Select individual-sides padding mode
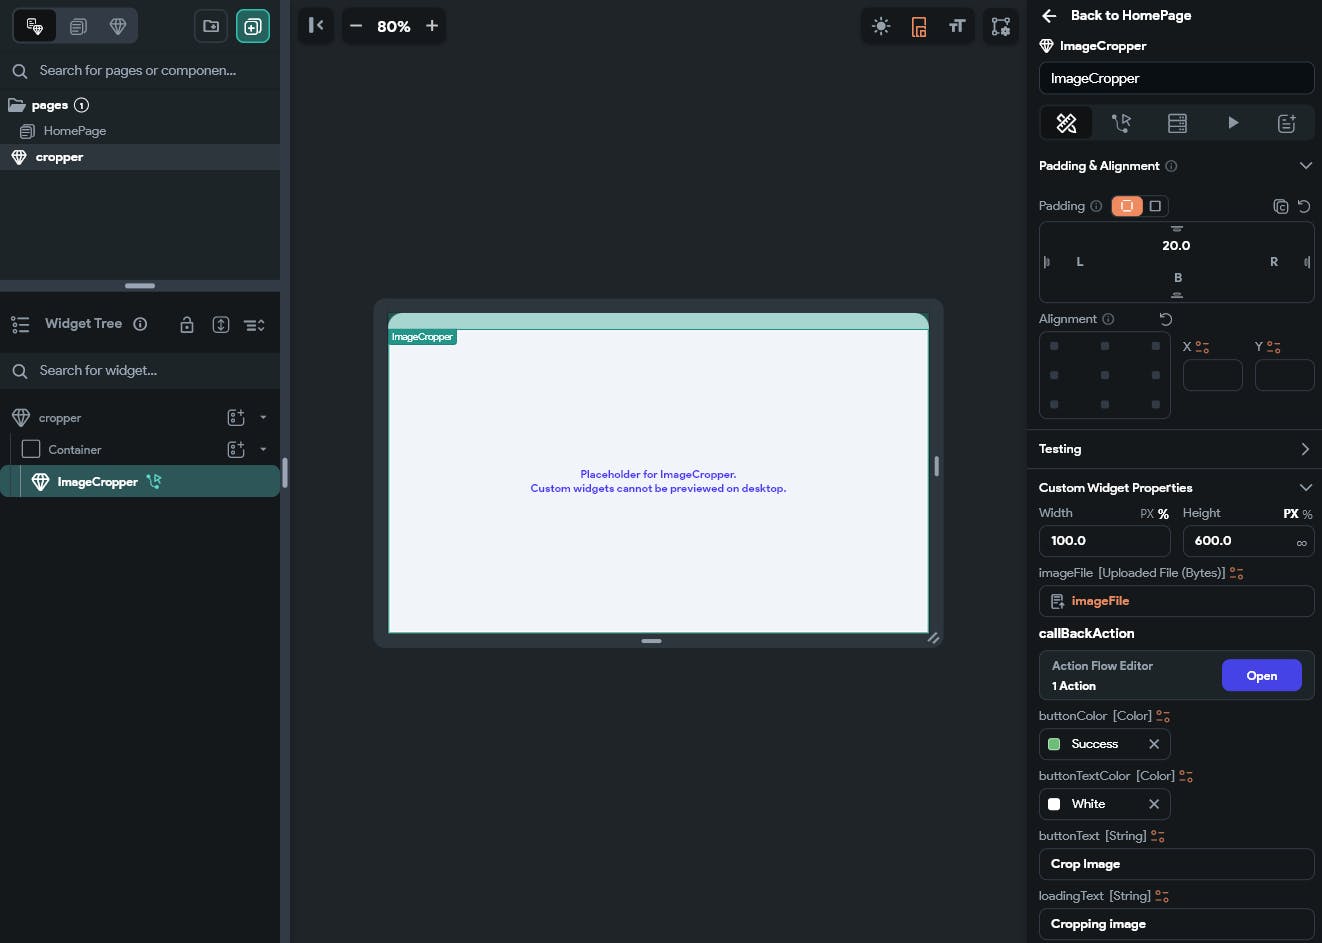The height and width of the screenshot is (943, 1322). coord(1155,206)
